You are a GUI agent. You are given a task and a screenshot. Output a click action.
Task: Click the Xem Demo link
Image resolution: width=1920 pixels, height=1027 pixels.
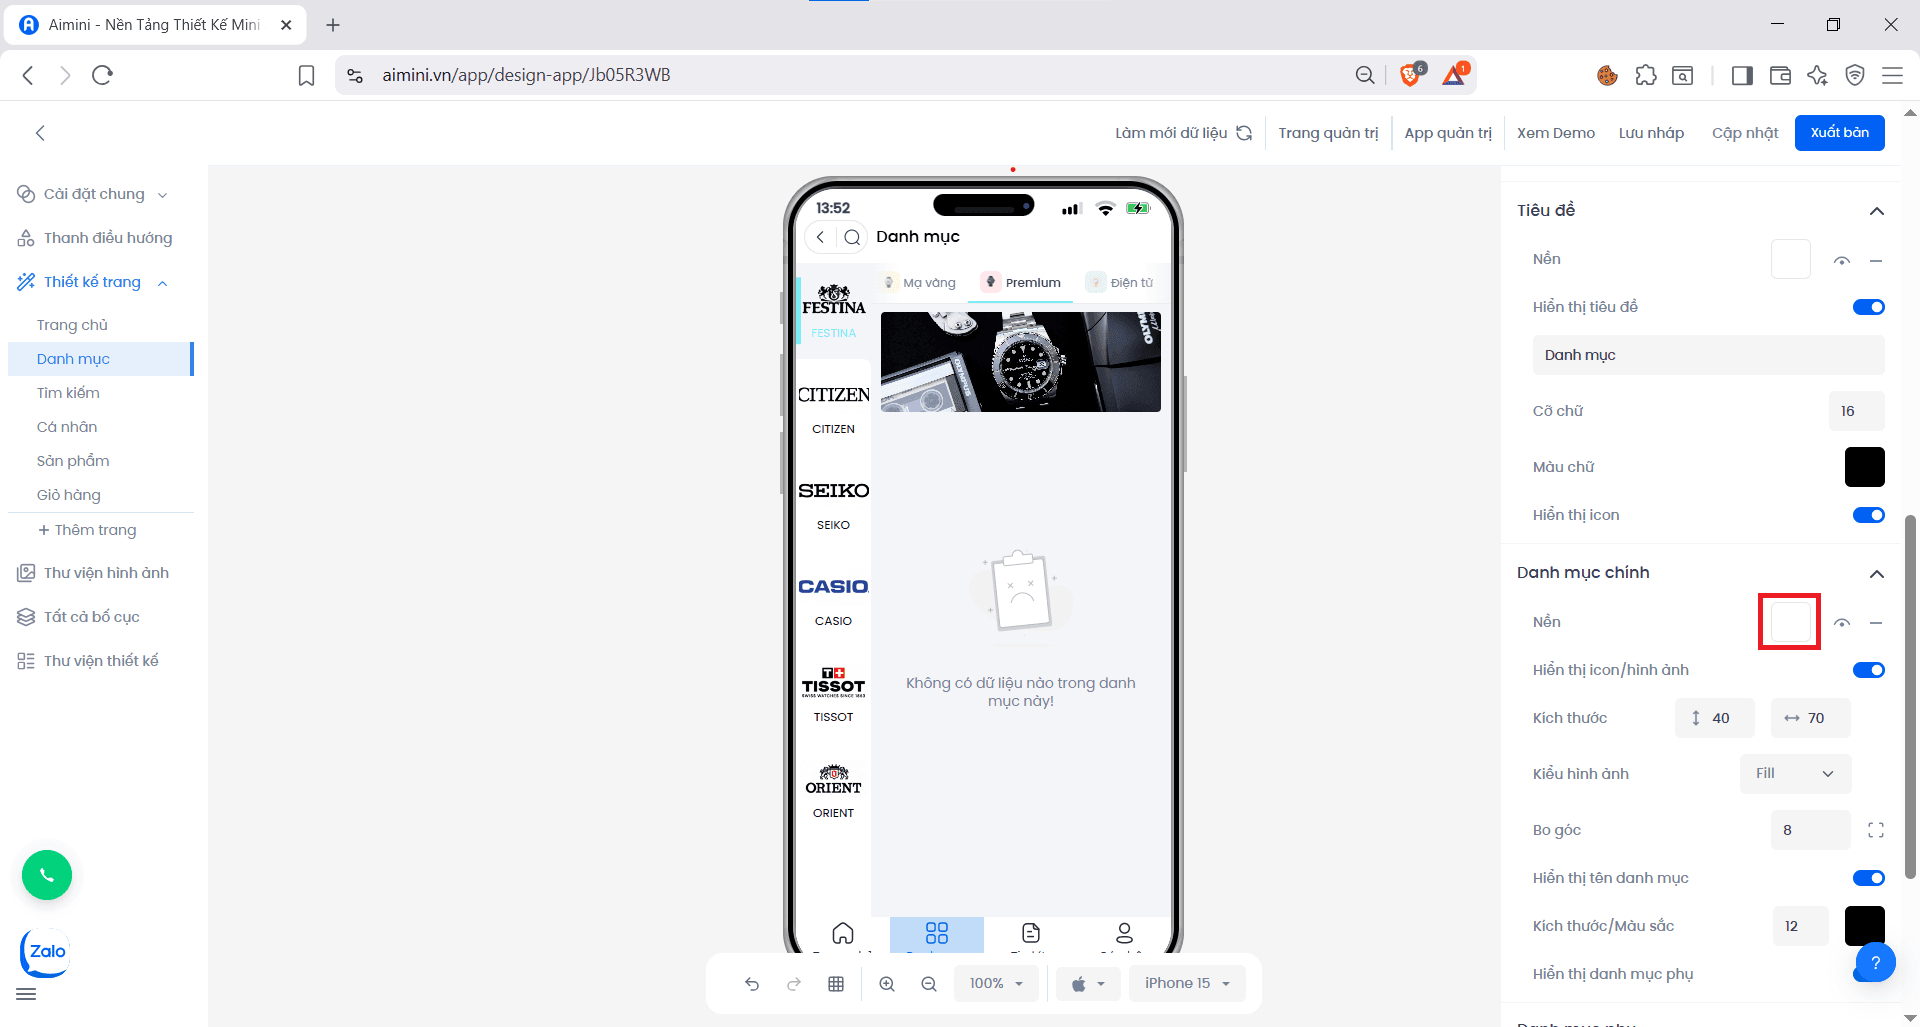coord(1555,133)
